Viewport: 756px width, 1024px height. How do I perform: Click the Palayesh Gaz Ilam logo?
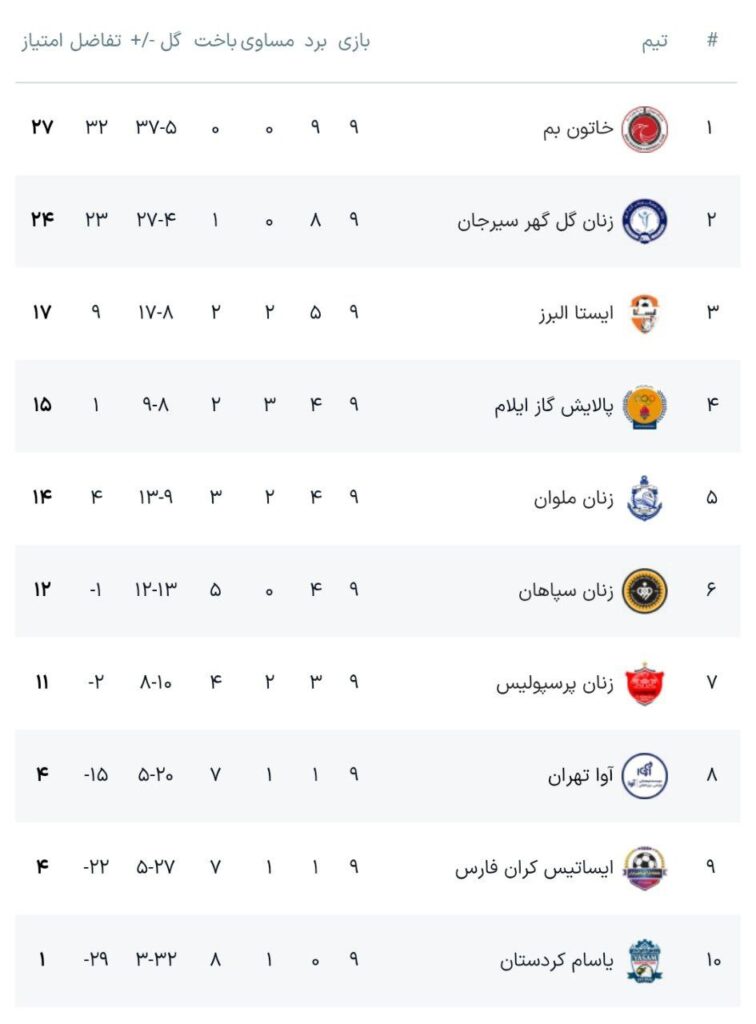pyautogui.click(x=645, y=406)
